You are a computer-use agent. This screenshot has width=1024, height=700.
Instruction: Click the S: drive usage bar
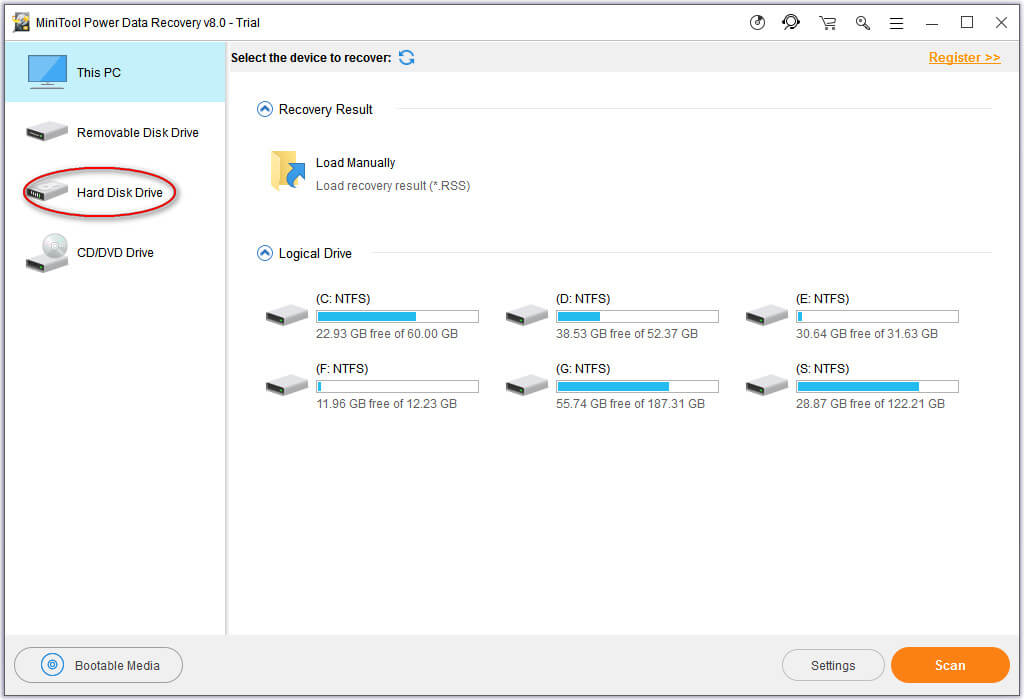[877, 387]
